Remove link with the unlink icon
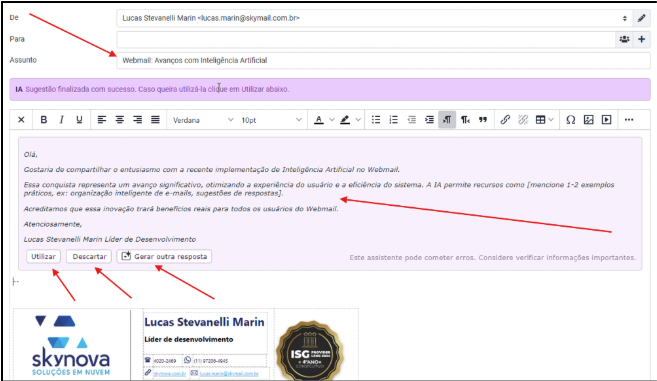This screenshot has width=657, height=381. pos(523,120)
